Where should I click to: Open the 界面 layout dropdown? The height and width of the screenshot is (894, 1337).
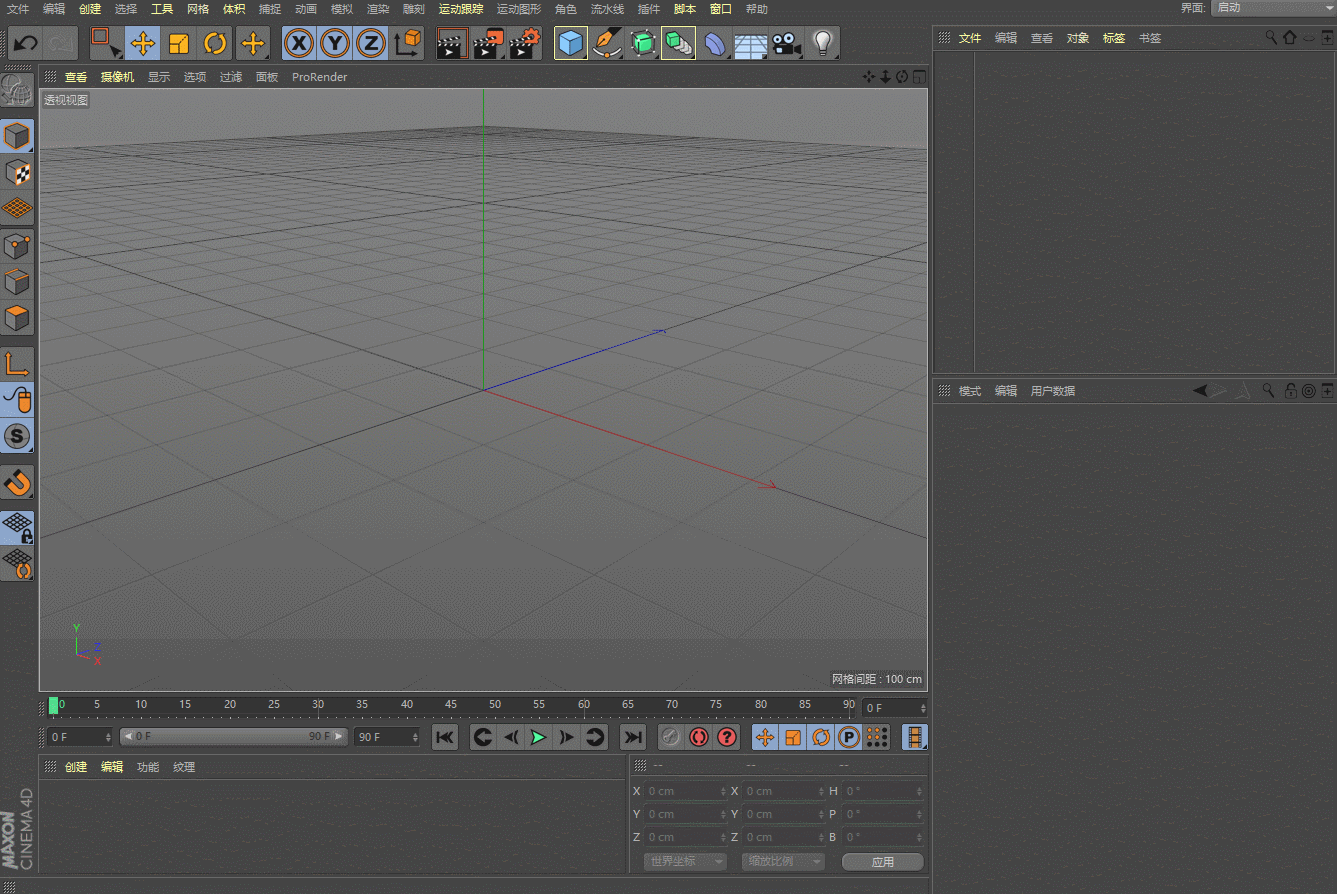[x=1272, y=8]
